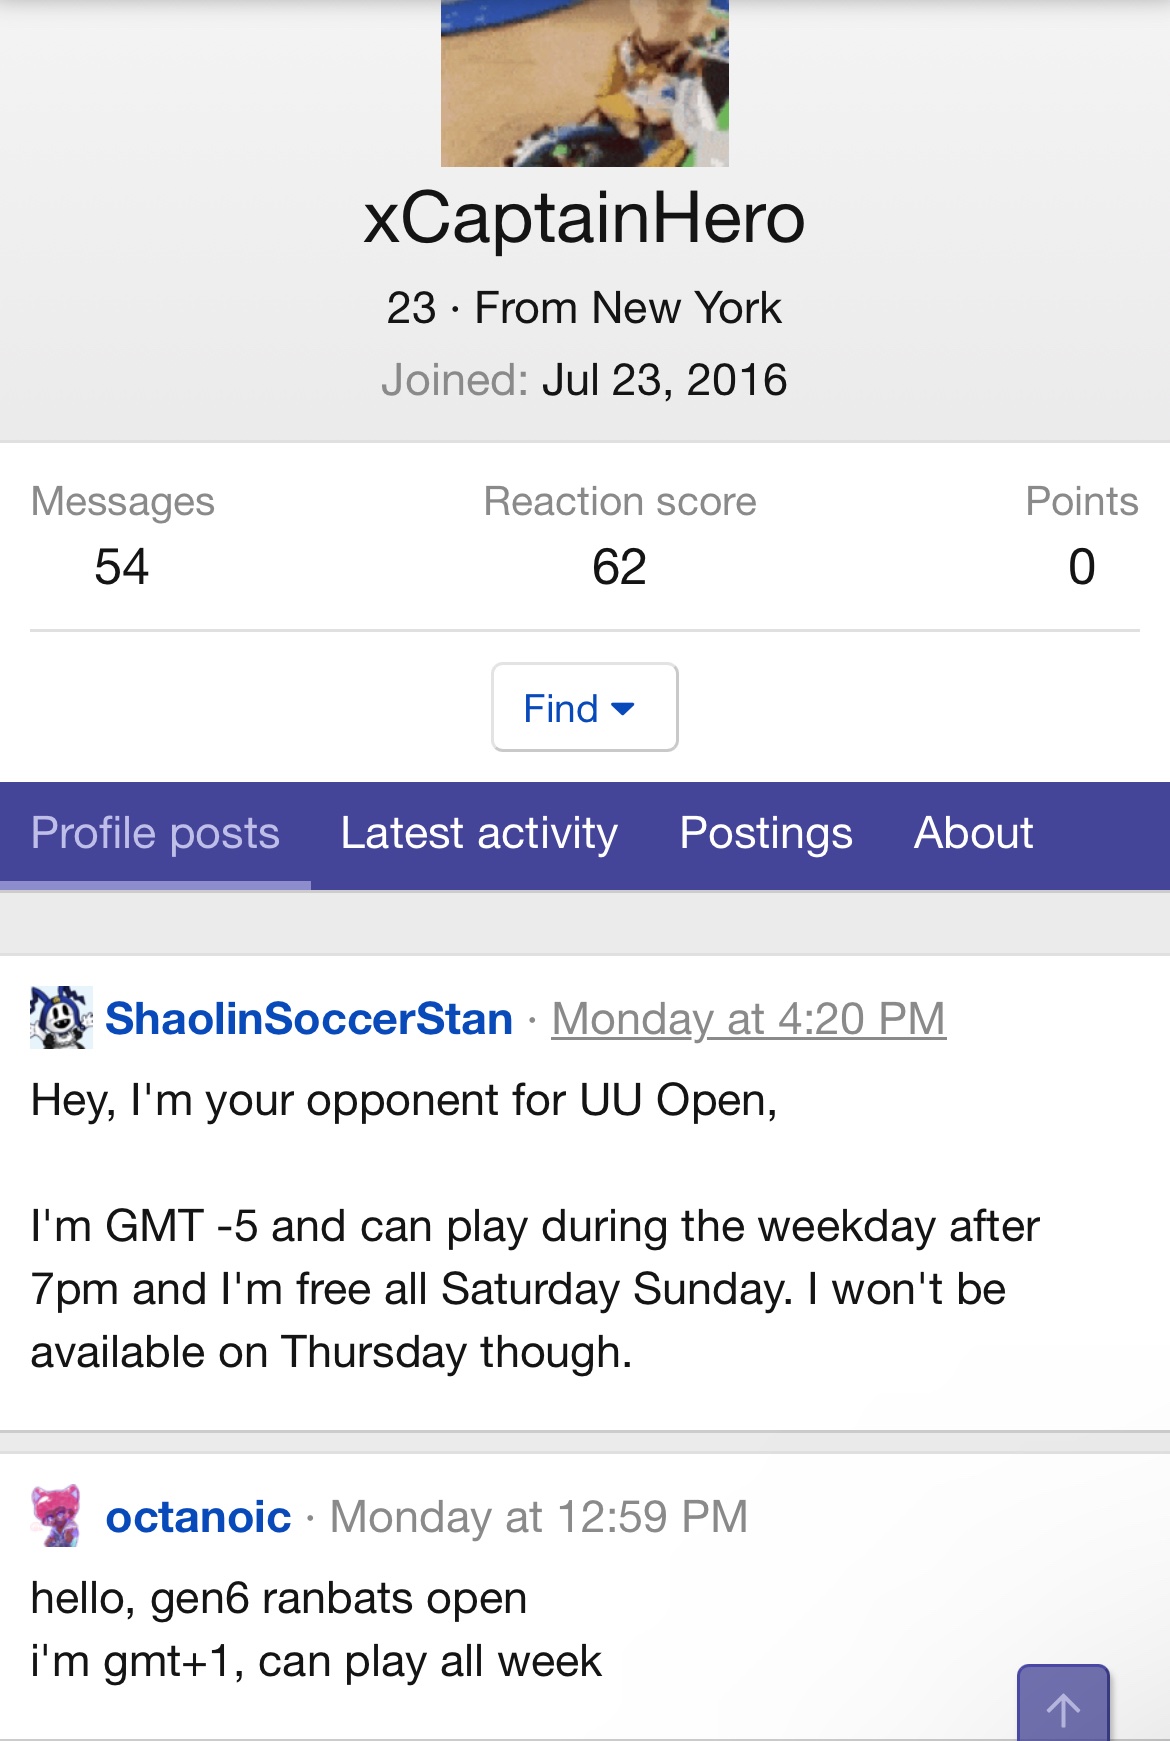The width and height of the screenshot is (1170, 1741).
Task: Click the xCaptainHero profile name heading
Action: (584, 218)
